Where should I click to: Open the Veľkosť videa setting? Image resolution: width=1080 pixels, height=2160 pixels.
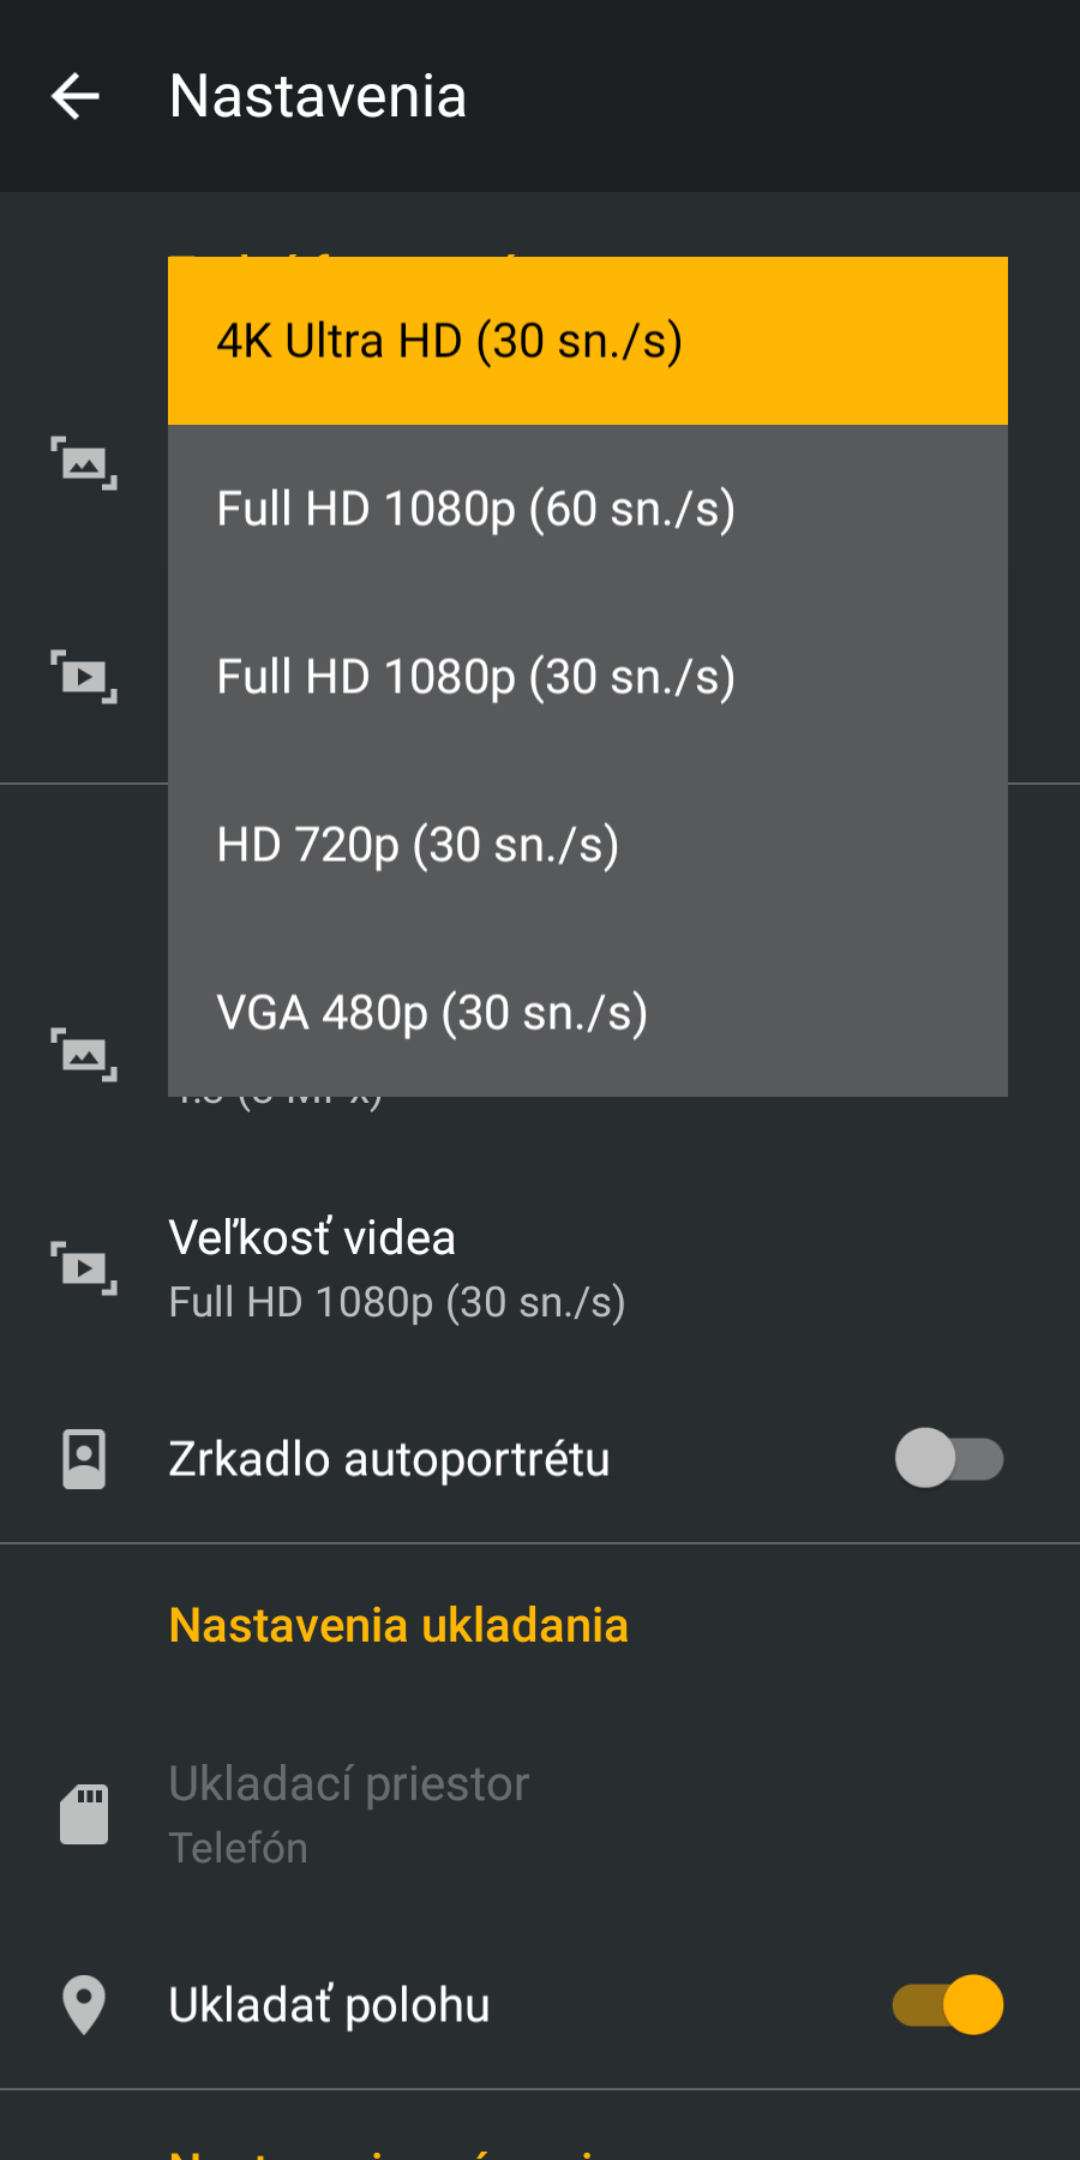click(540, 1269)
